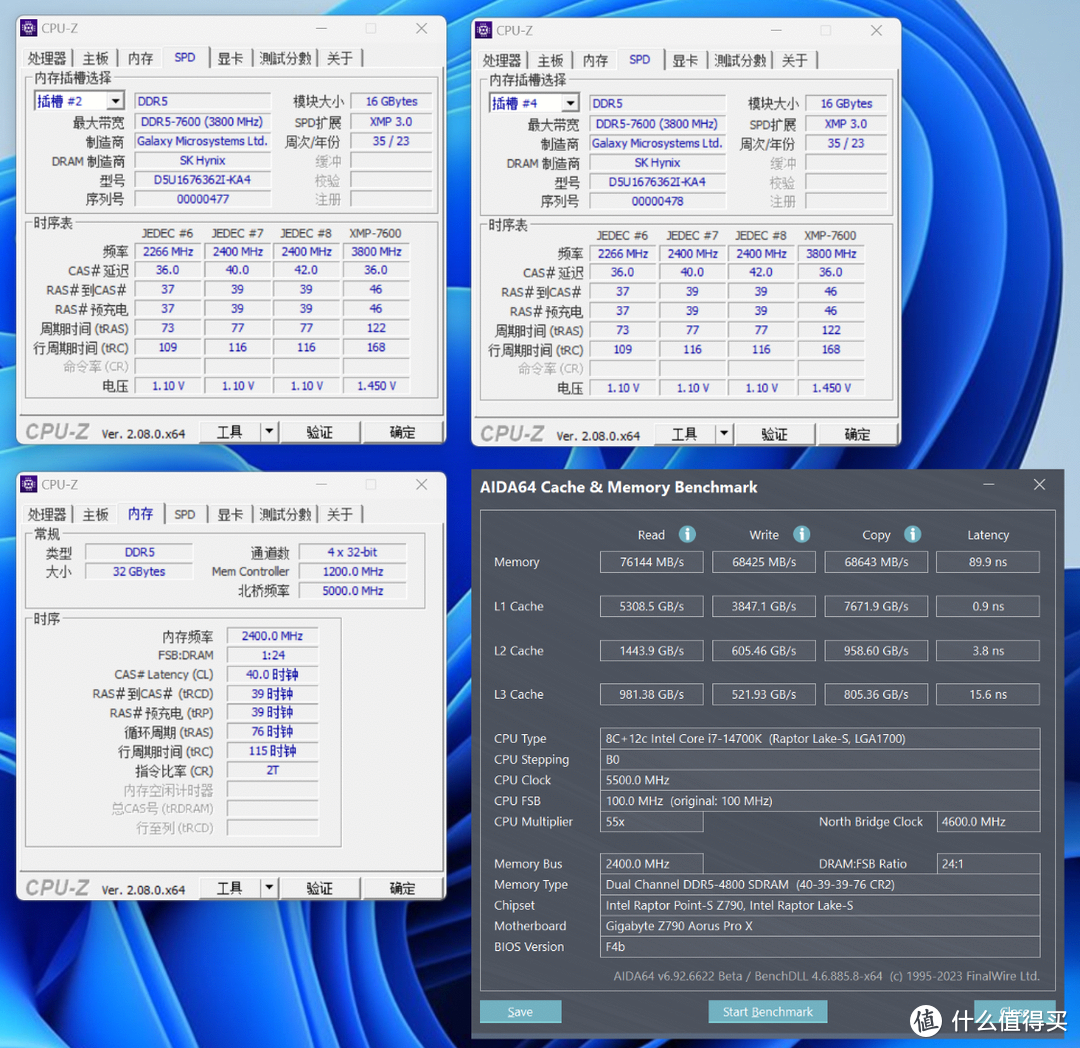
Task: Click serial number 00000478 in slot #4 window
Action: click(657, 201)
